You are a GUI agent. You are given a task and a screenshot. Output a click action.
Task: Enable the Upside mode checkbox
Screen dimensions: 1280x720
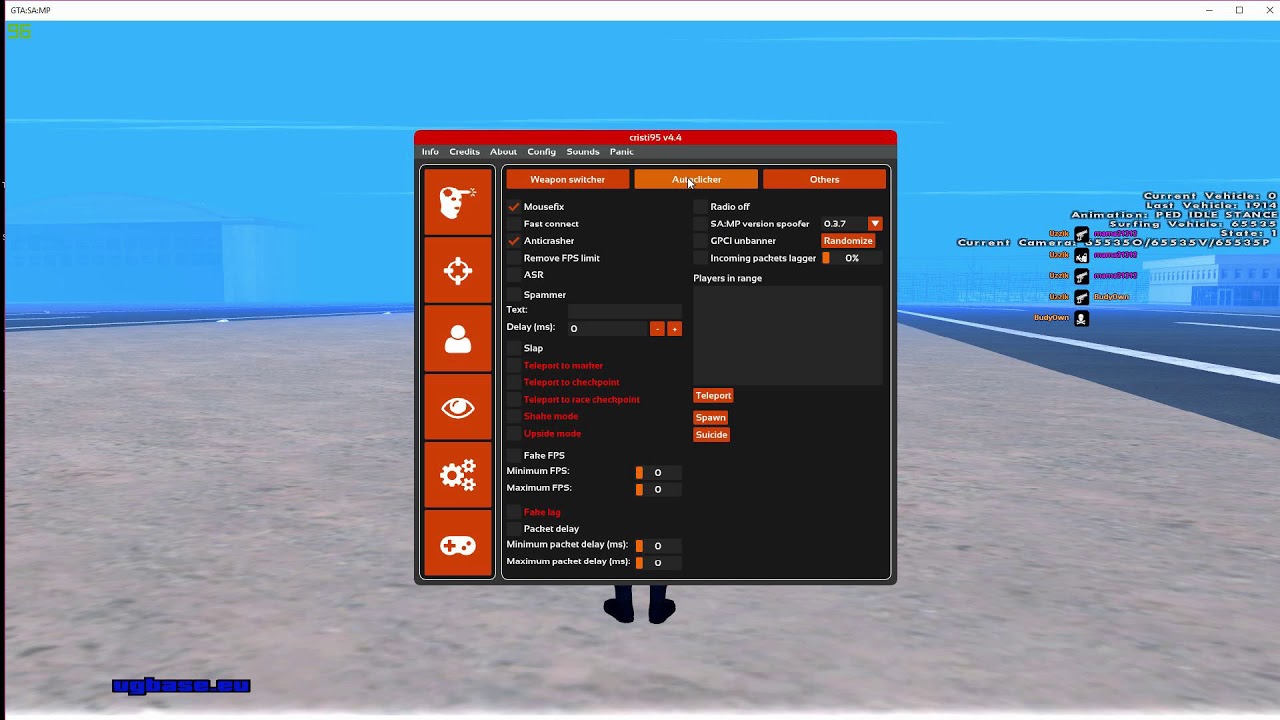click(514, 434)
